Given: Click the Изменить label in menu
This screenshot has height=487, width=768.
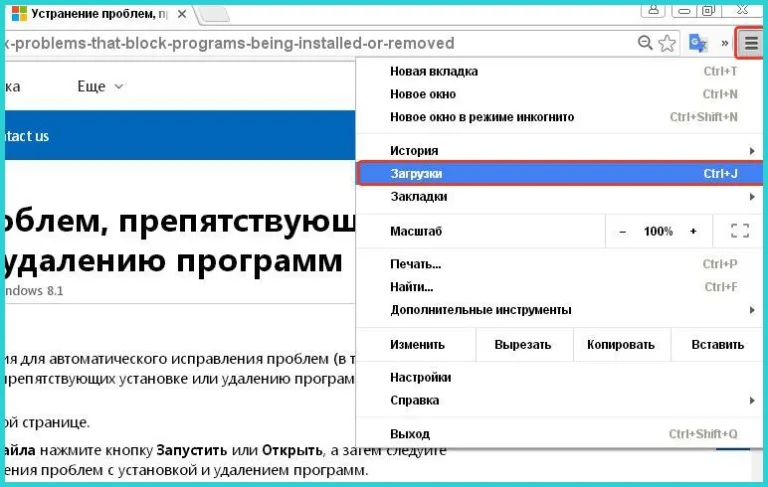Looking at the screenshot, I should (417, 345).
